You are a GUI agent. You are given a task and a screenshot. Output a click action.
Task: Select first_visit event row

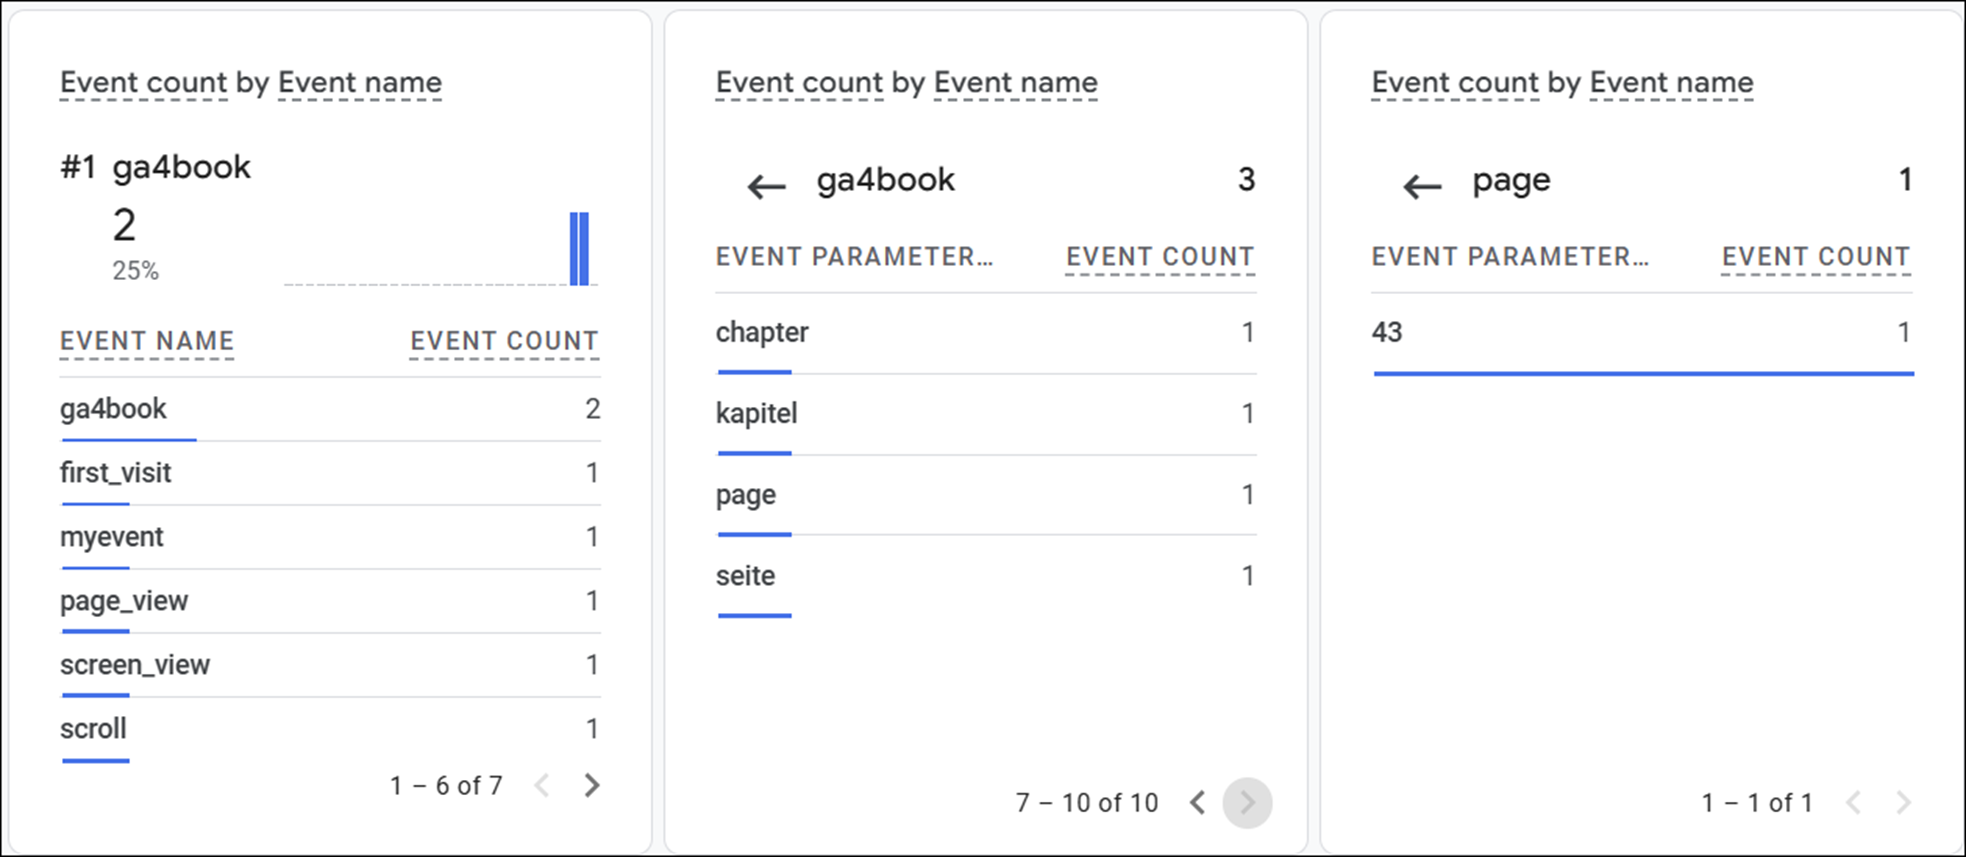[x=330, y=473]
